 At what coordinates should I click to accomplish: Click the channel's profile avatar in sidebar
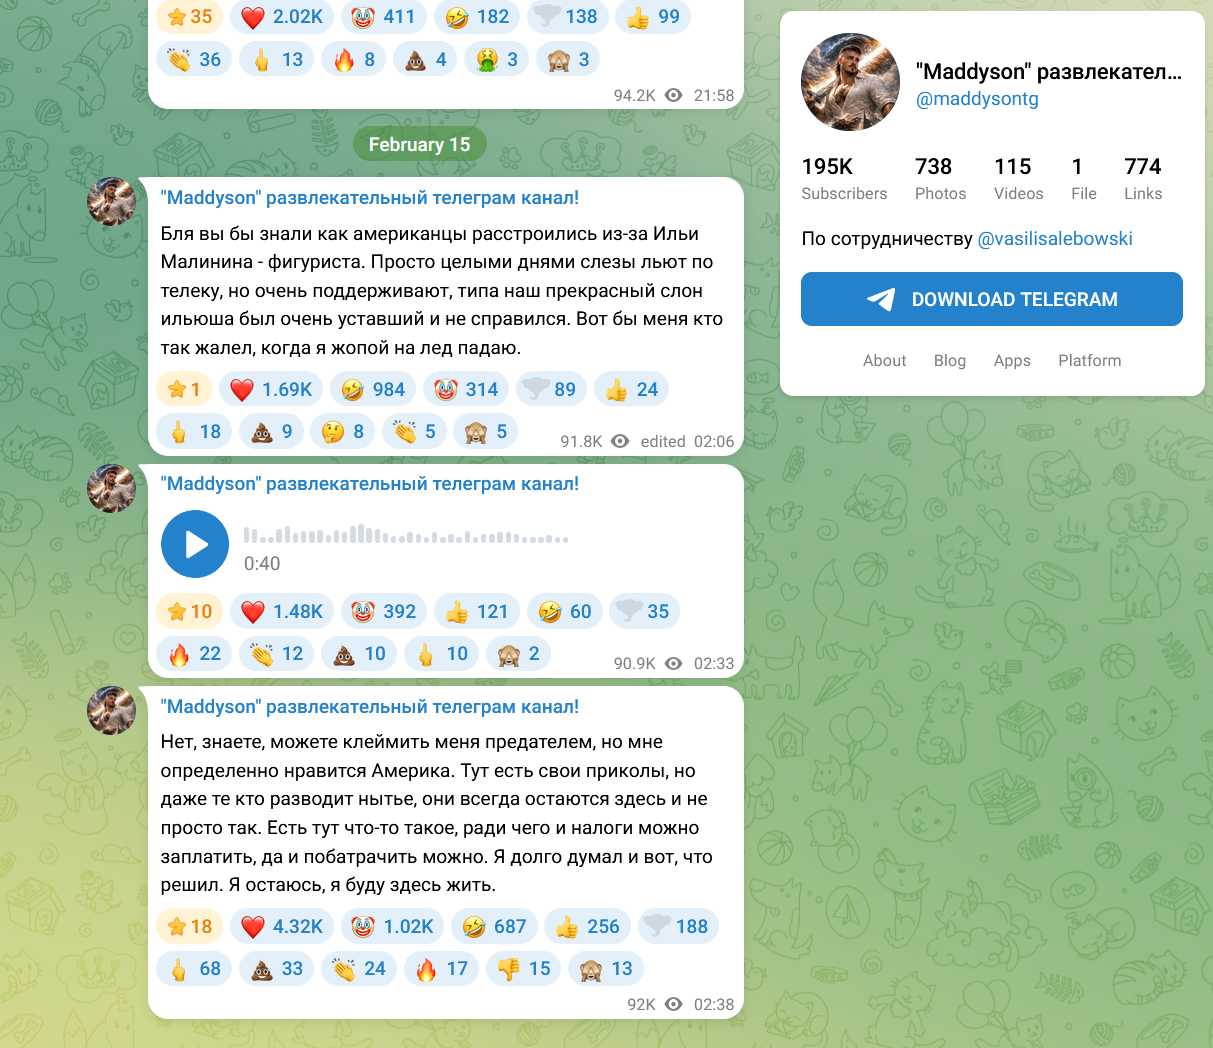pyautogui.click(x=850, y=82)
